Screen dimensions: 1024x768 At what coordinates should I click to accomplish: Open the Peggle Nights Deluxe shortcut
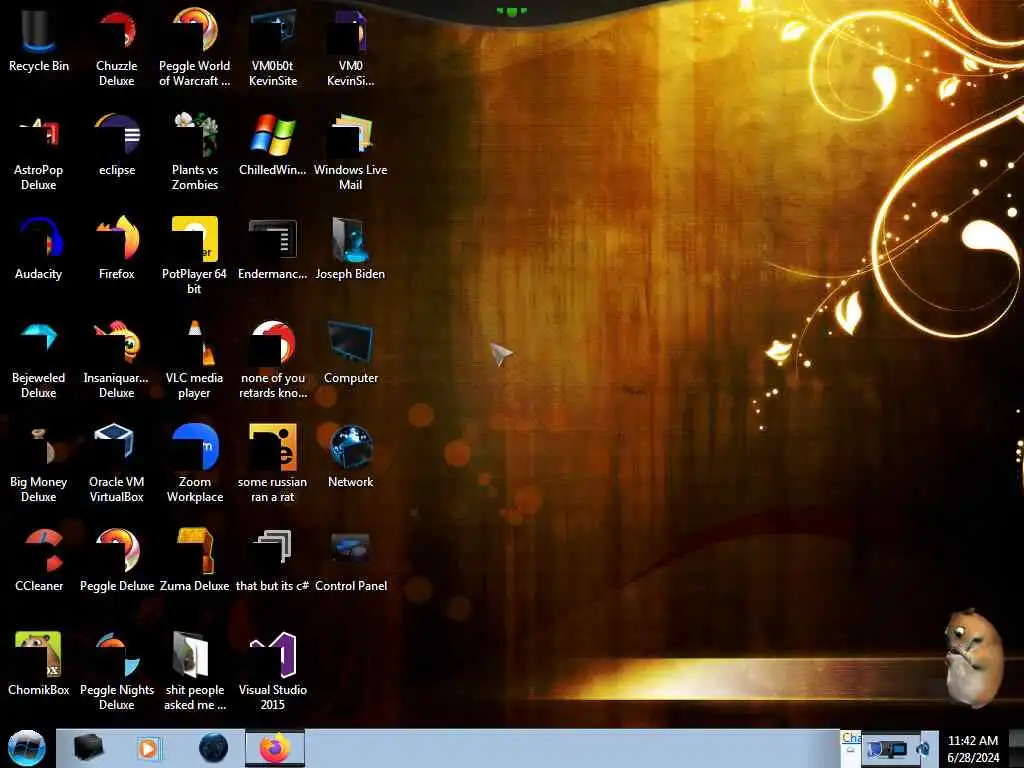click(117, 672)
